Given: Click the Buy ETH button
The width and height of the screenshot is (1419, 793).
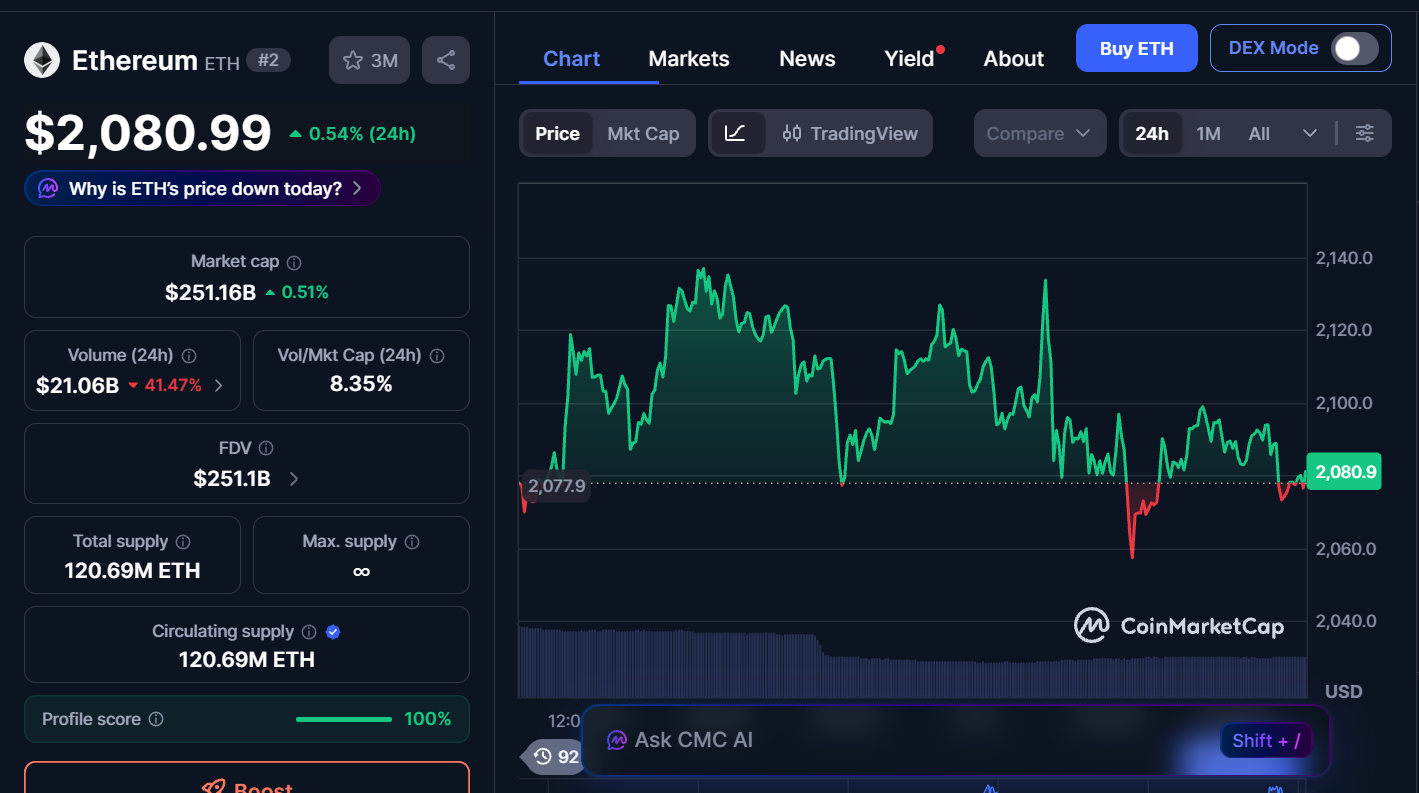Looking at the screenshot, I should tap(1136, 47).
